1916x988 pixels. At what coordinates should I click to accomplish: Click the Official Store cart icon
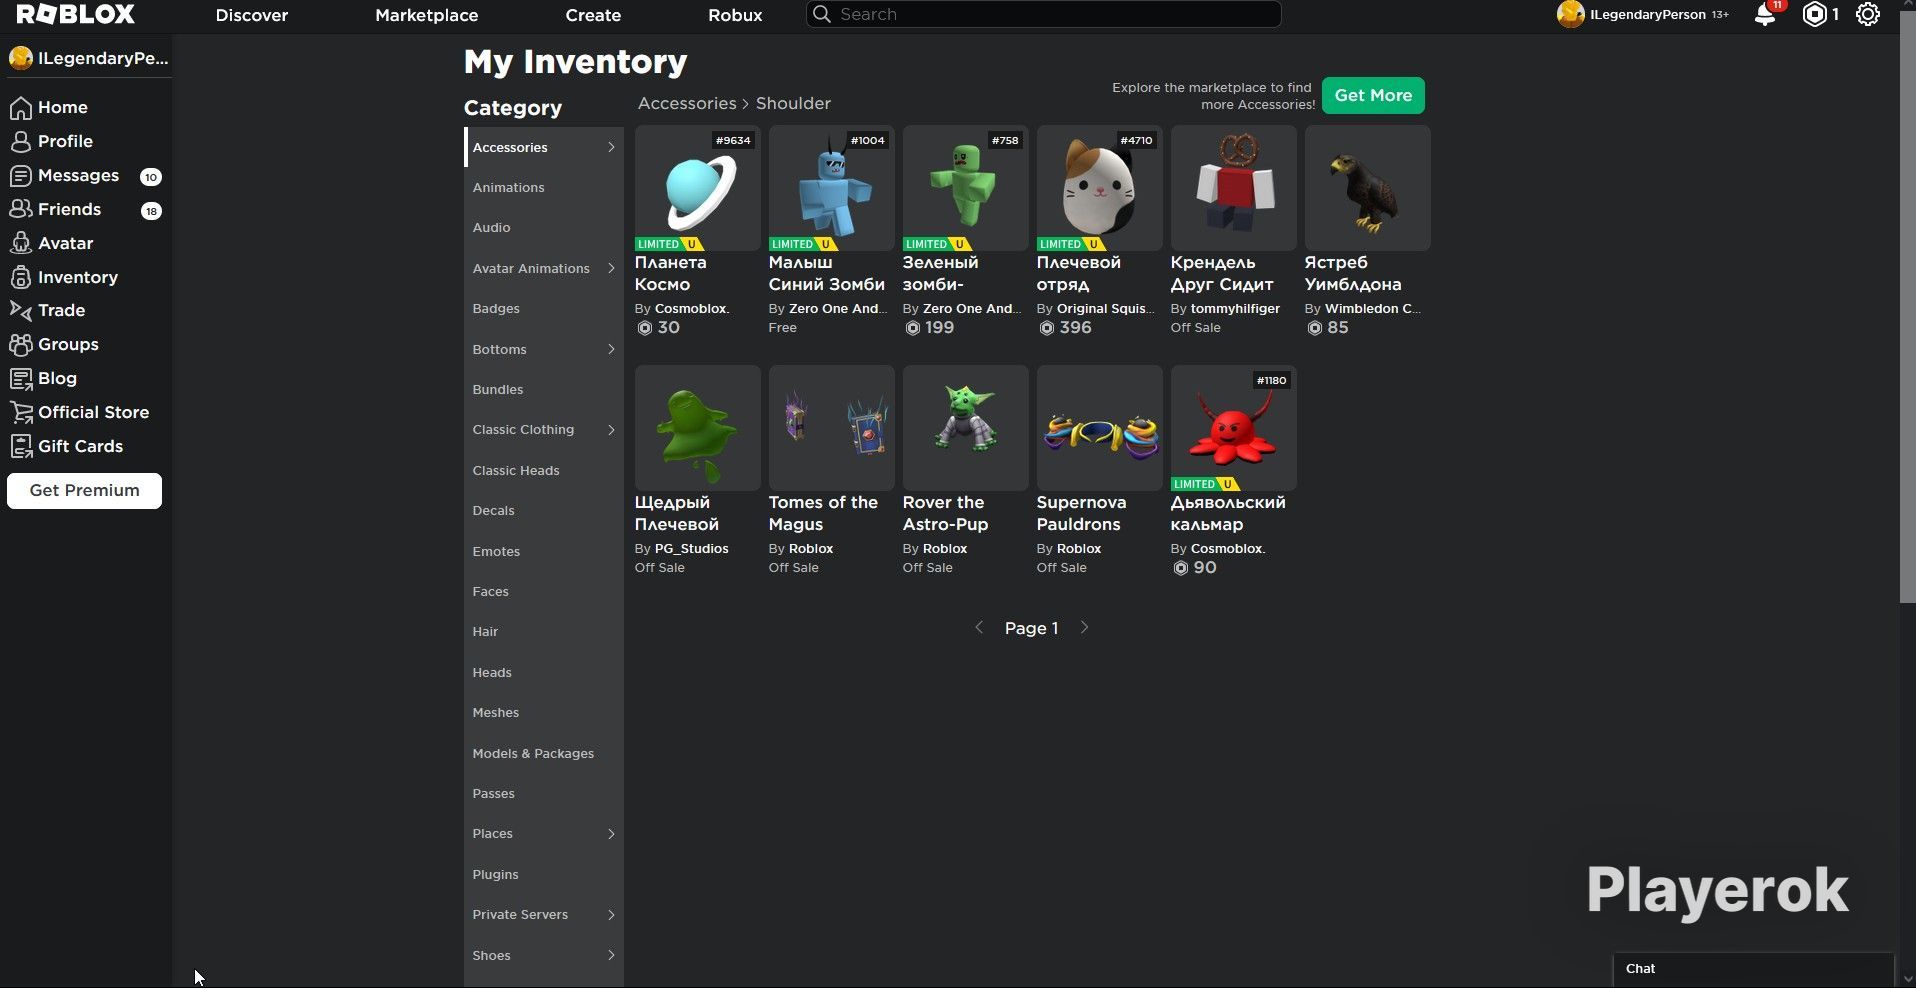tap(21, 413)
